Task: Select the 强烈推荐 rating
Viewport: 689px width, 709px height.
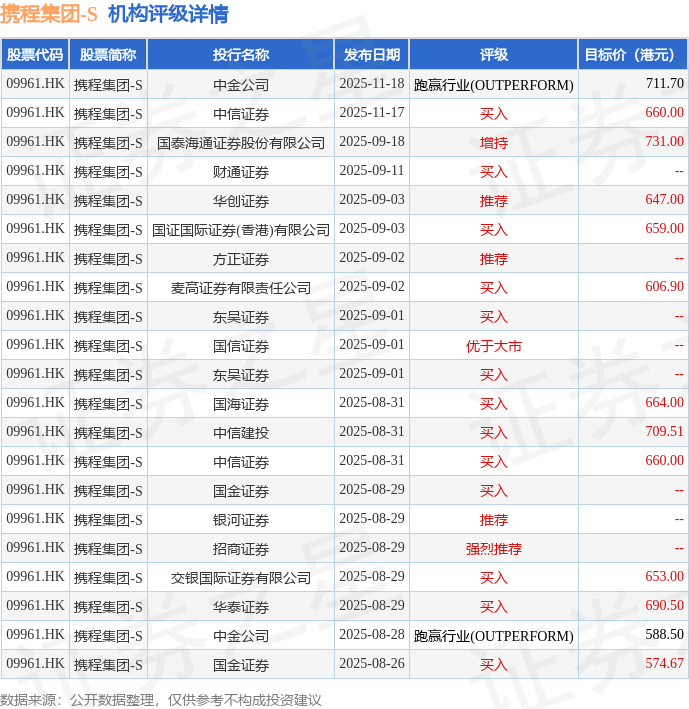Action: point(494,548)
